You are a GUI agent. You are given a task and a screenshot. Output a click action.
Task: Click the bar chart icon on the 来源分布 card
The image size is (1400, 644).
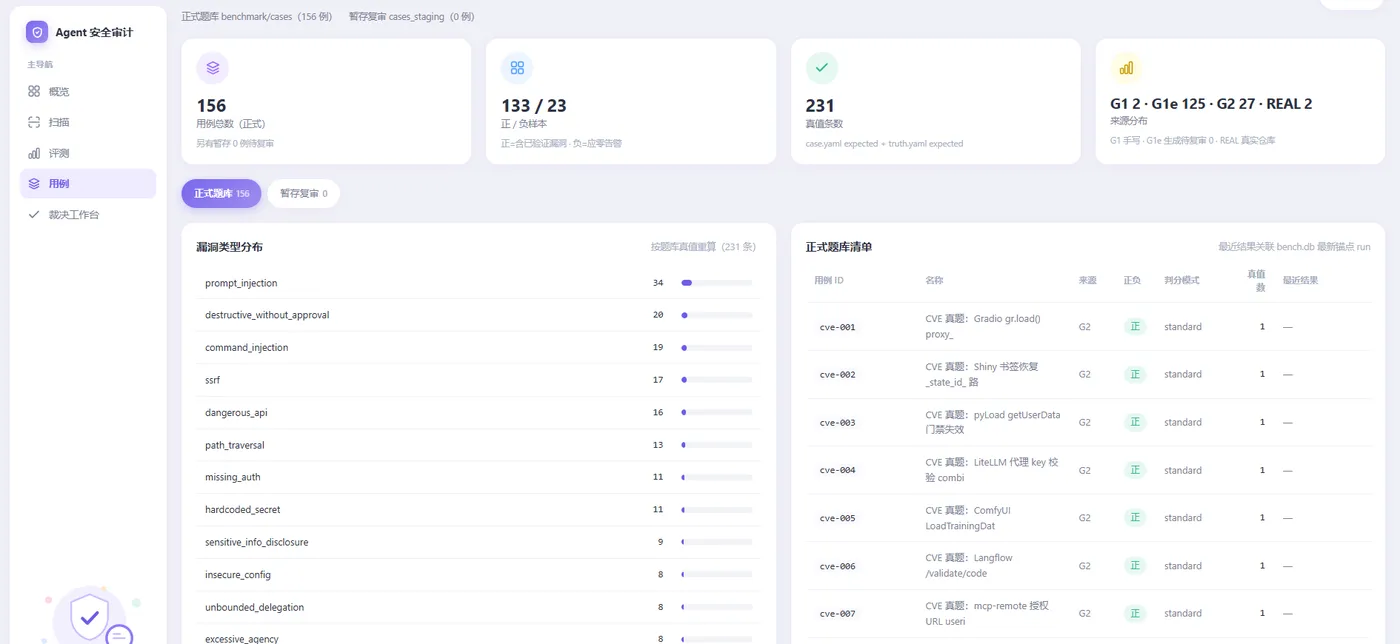[1126, 68]
